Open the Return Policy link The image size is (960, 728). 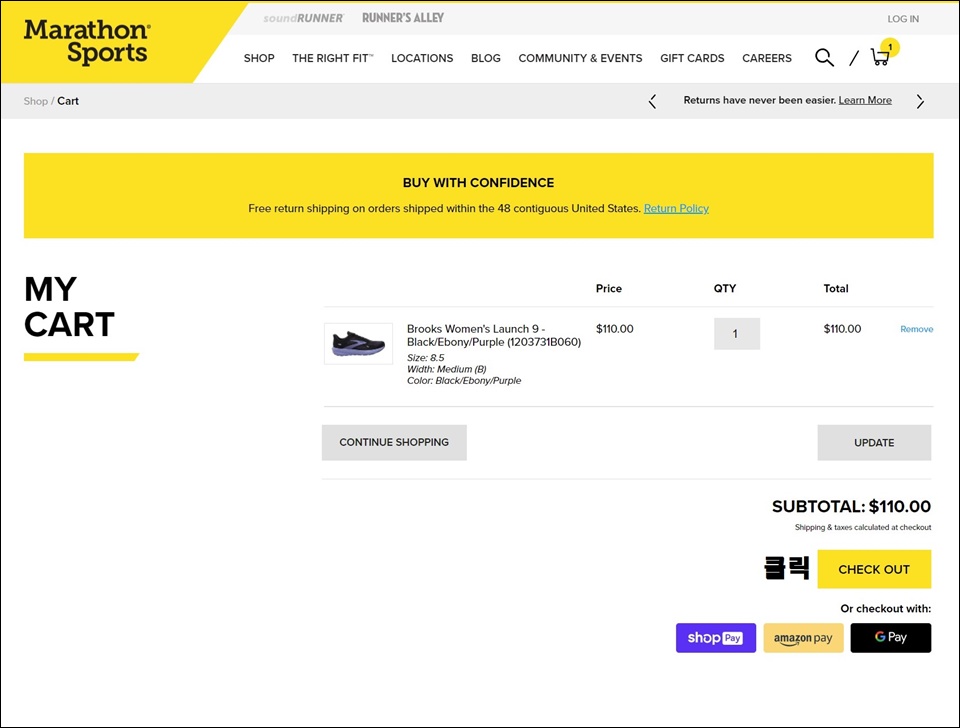[x=676, y=208]
